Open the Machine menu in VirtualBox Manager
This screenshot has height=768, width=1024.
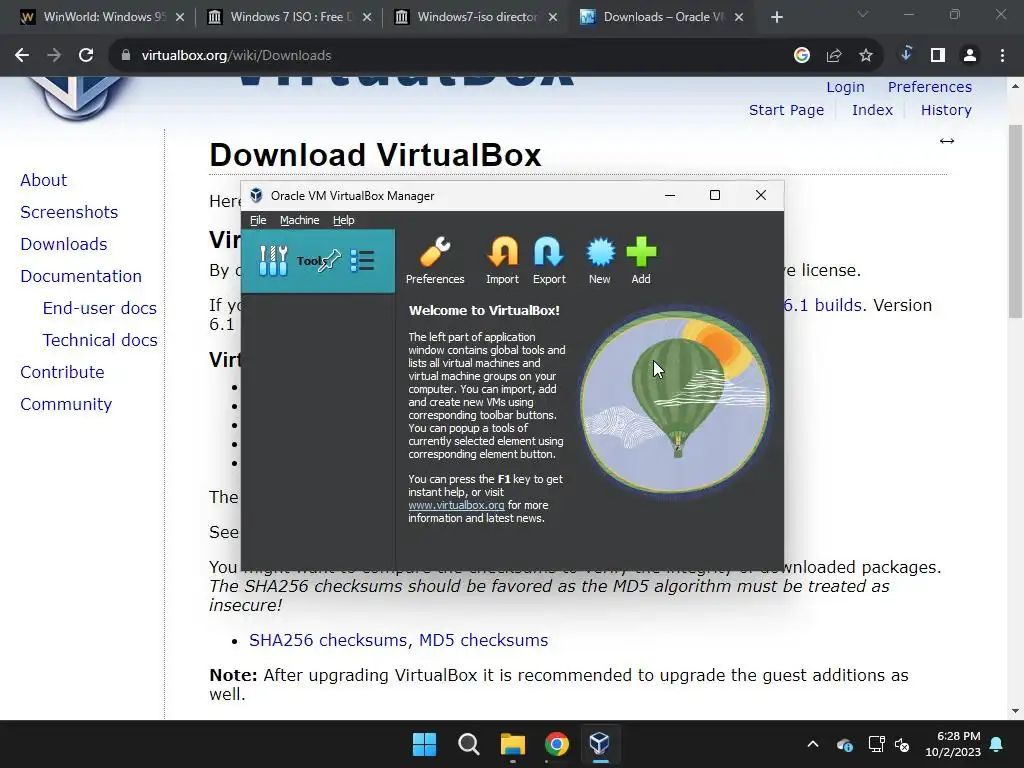pyautogui.click(x=299, y=220)
